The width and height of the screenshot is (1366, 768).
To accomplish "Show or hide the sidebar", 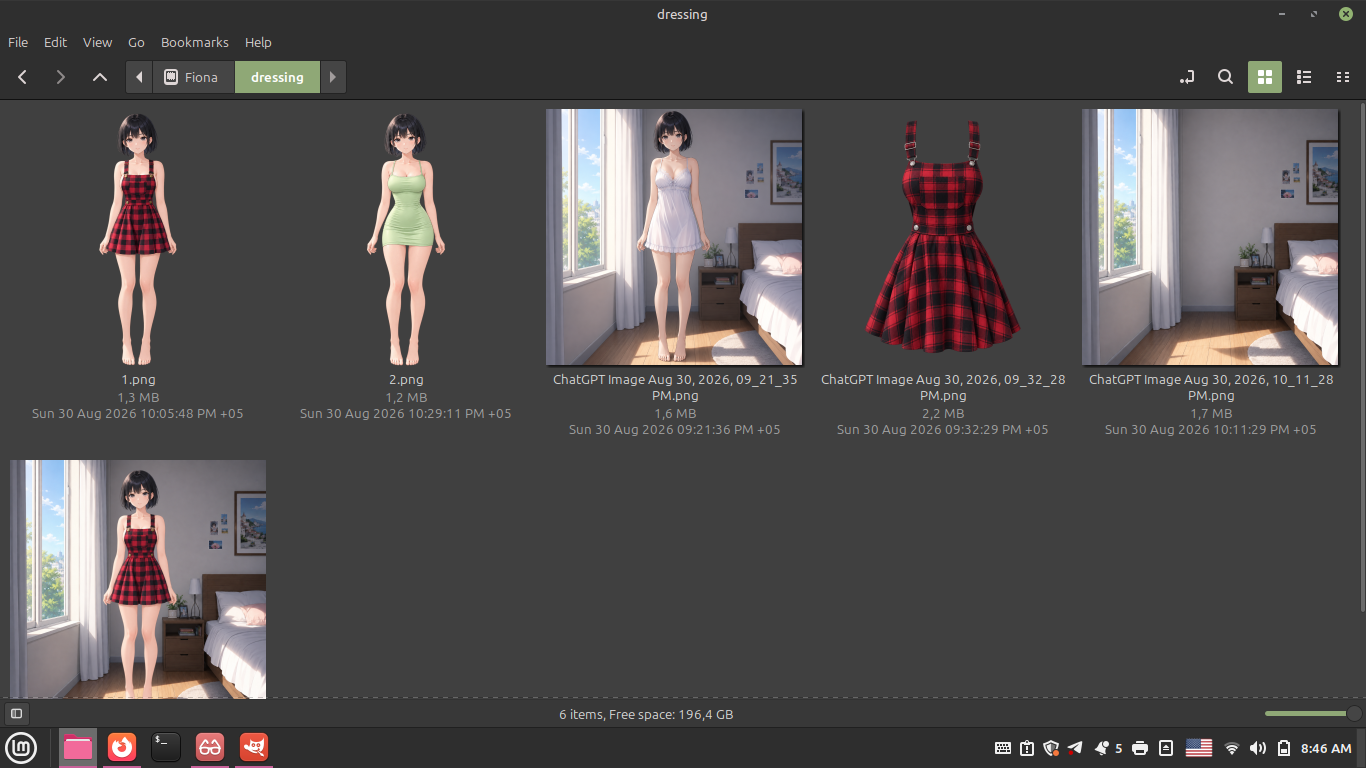I will (17, 714).
